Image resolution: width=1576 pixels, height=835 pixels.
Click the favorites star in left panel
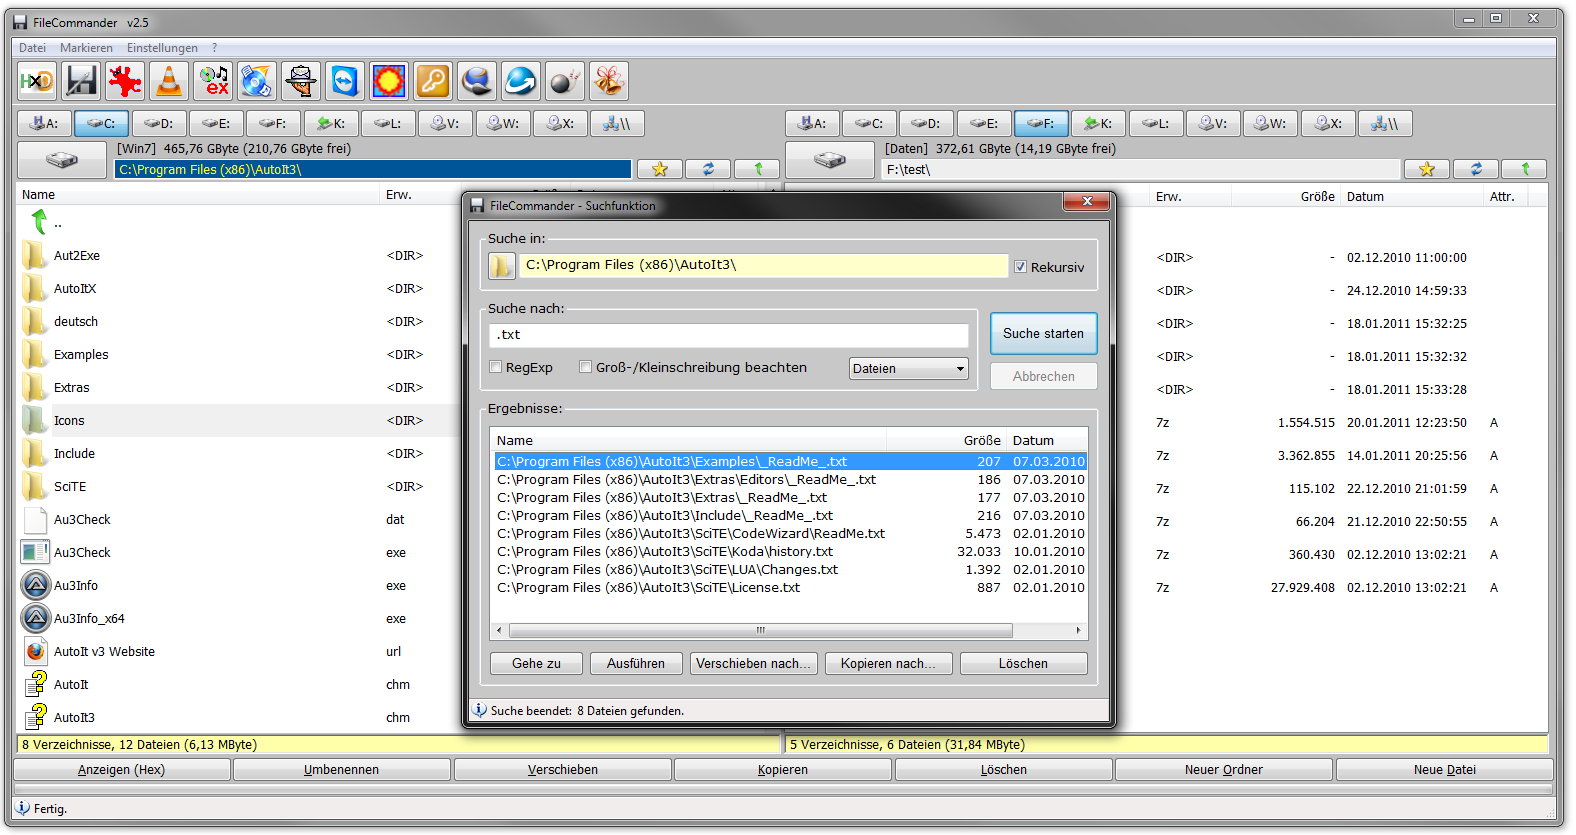click(x=660, y=169)
